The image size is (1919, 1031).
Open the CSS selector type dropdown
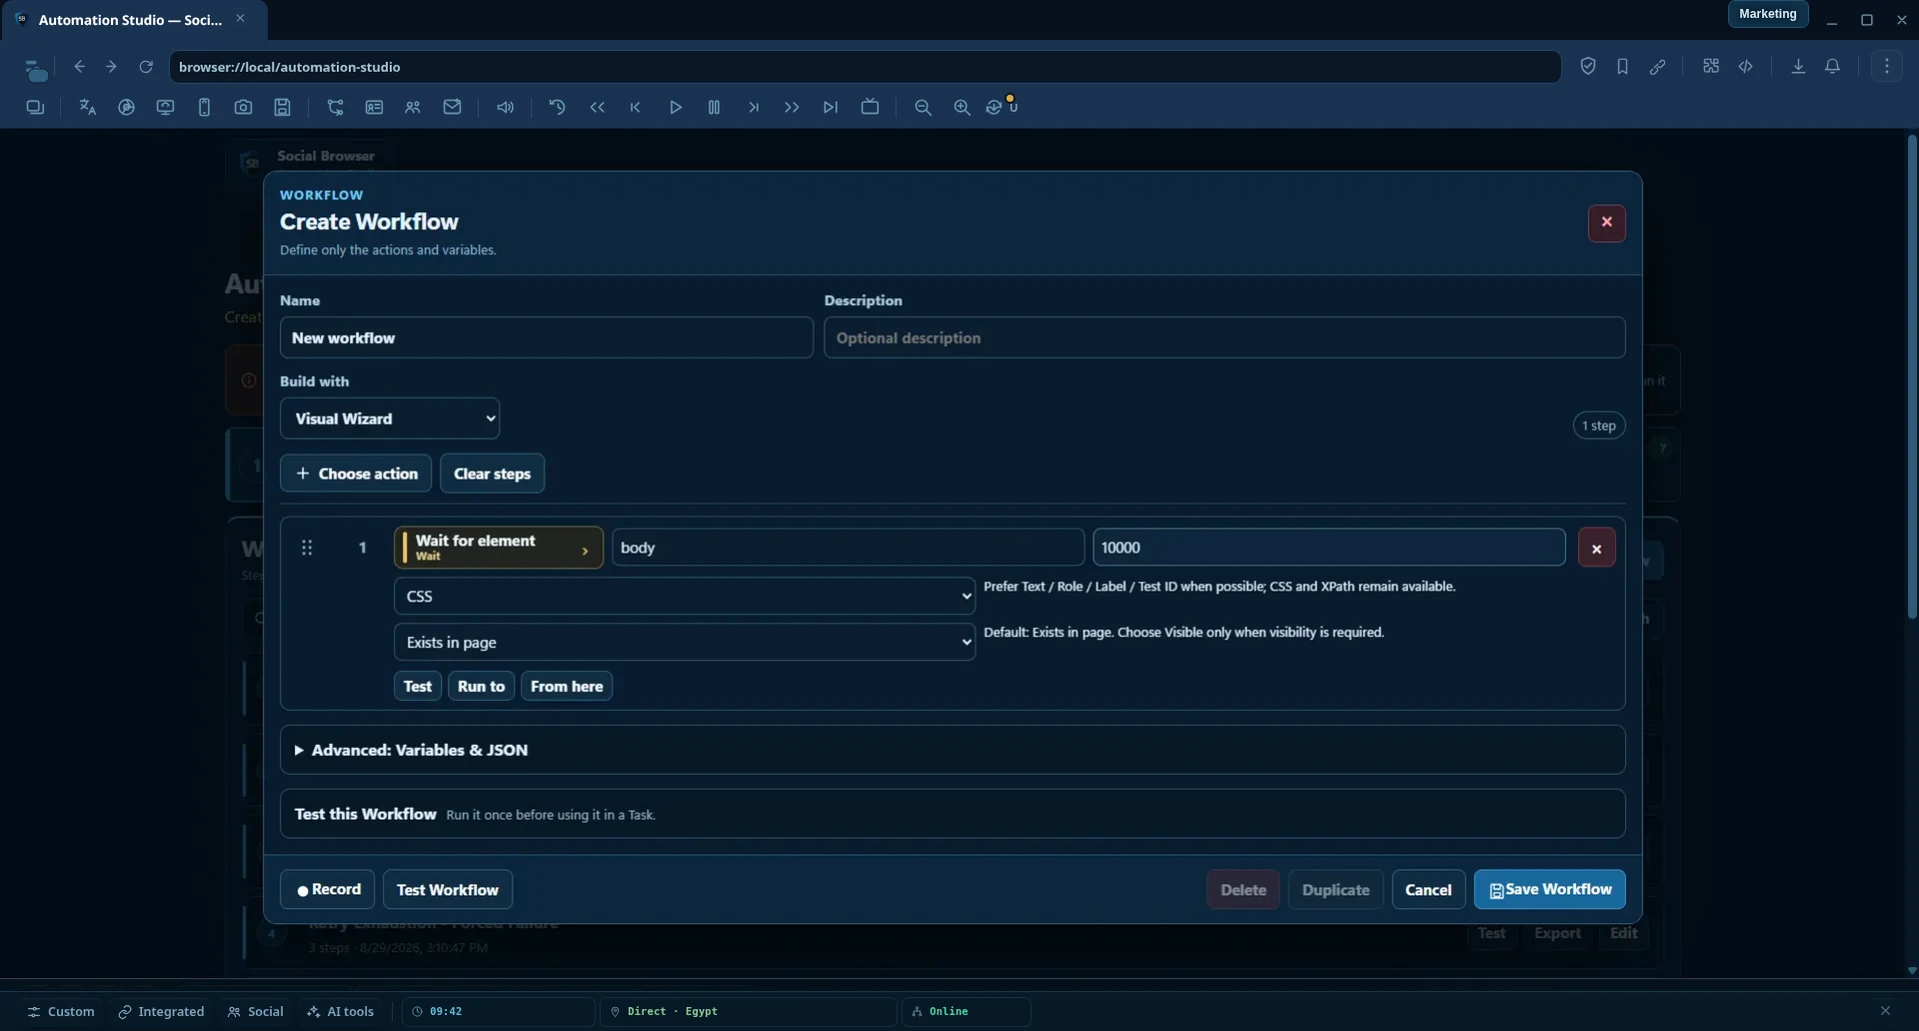tap(684, 596)
